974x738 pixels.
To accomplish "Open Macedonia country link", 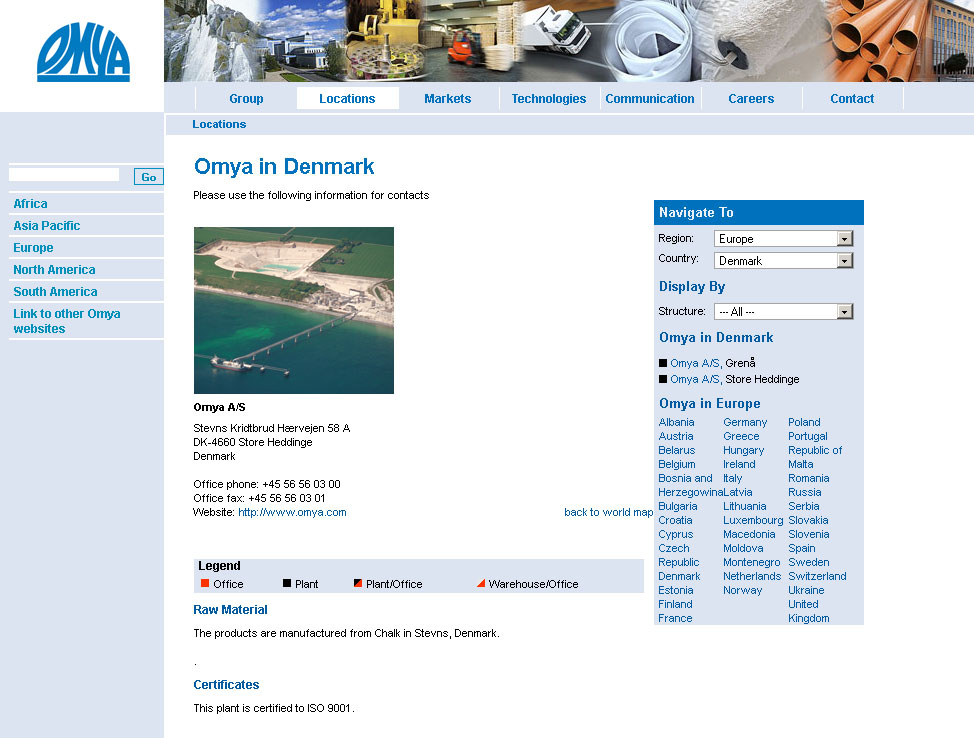I will coord(749,534).
